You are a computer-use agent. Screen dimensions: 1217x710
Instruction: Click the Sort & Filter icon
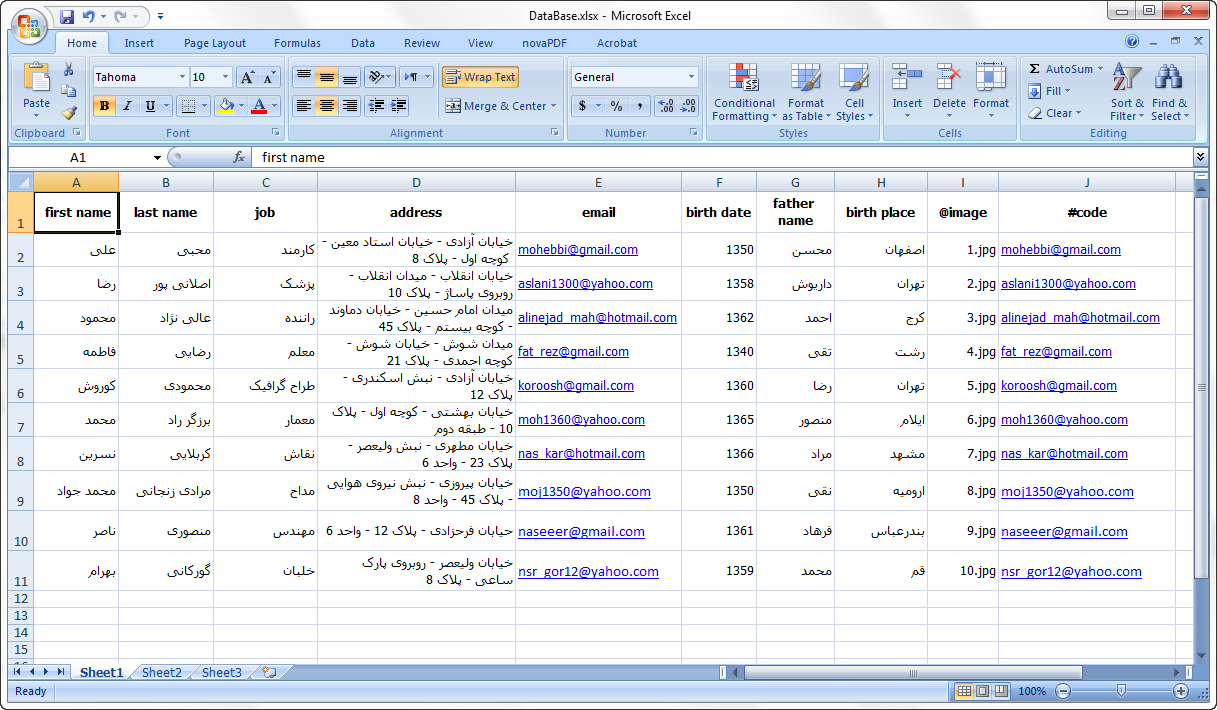pyautogui.click(x=1127, y=78)
